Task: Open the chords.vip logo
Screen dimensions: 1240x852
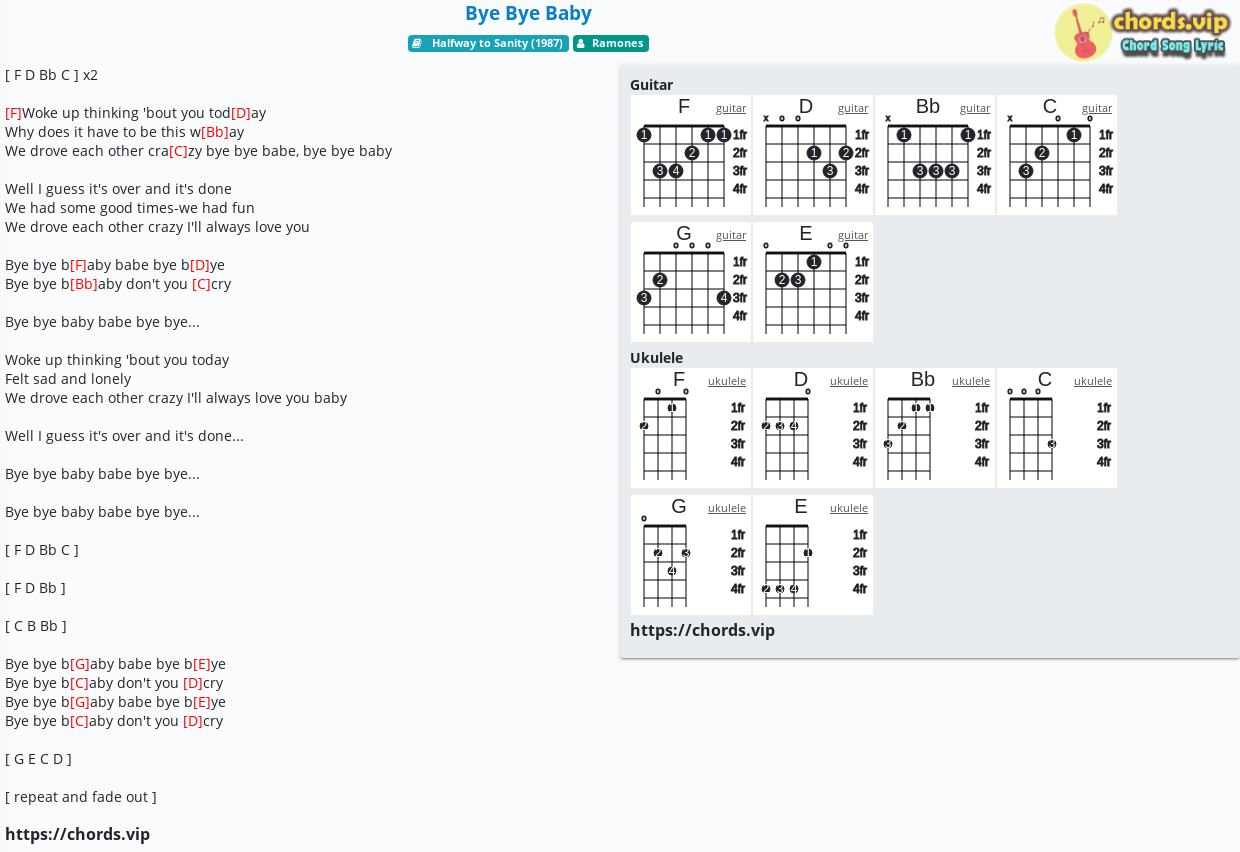Action: tap(1142, 32)
